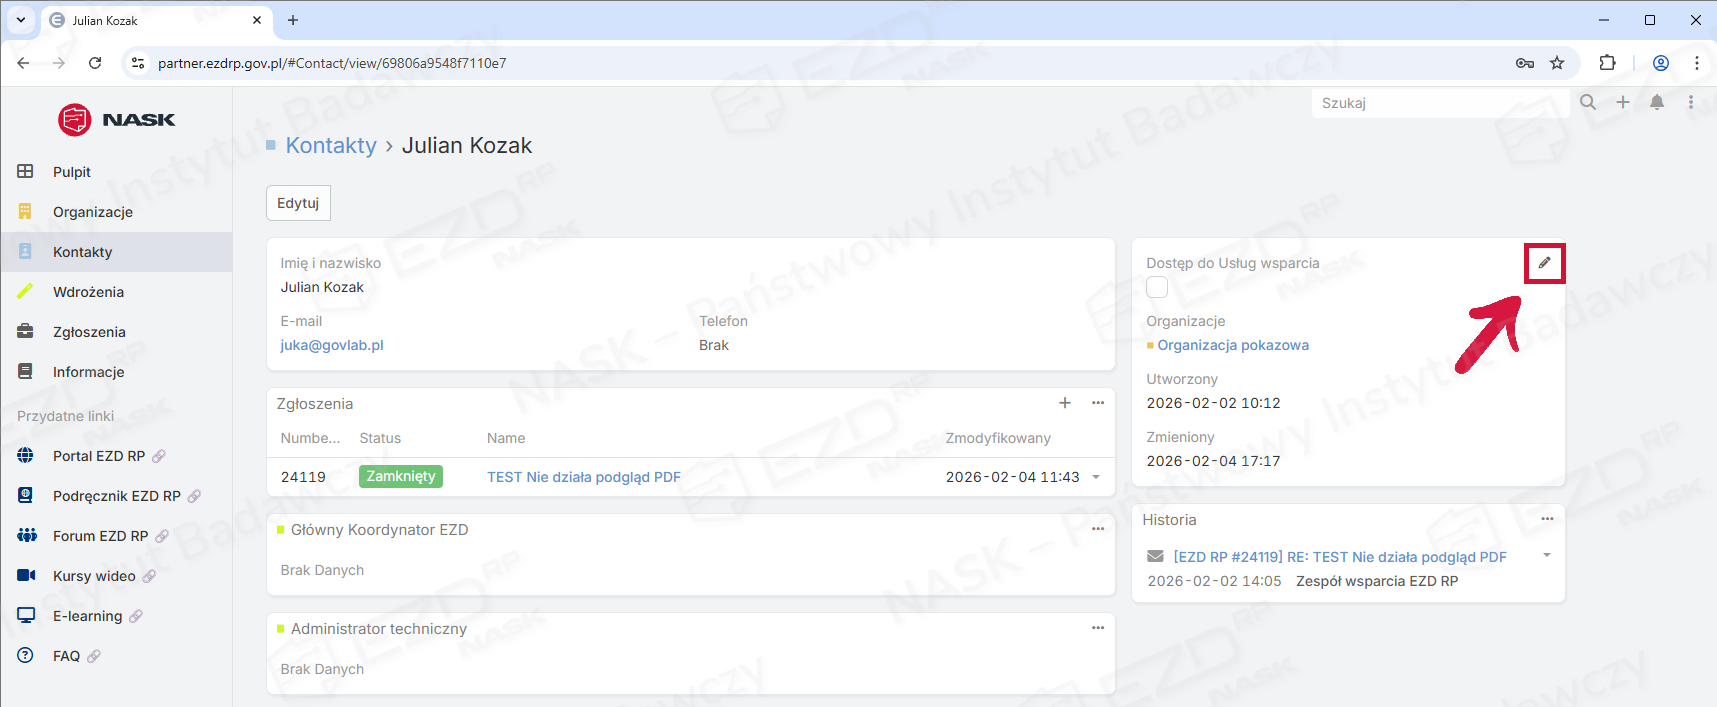Click the search magnifier icon

1588,102
